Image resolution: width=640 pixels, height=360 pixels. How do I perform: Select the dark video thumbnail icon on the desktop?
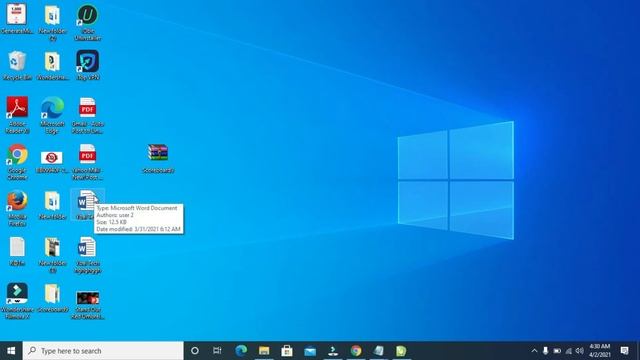(87, 298)
